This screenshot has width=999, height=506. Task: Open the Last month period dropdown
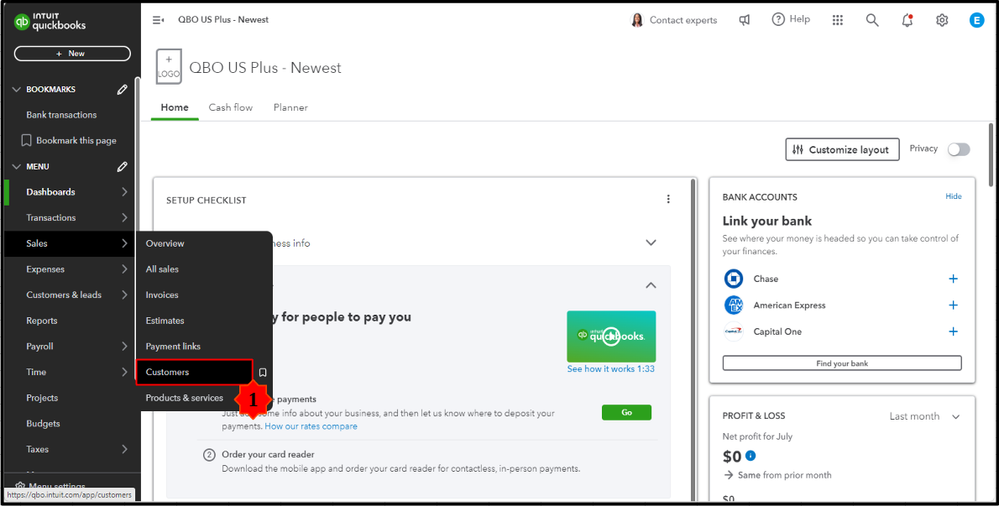click(x=924, y=416)
